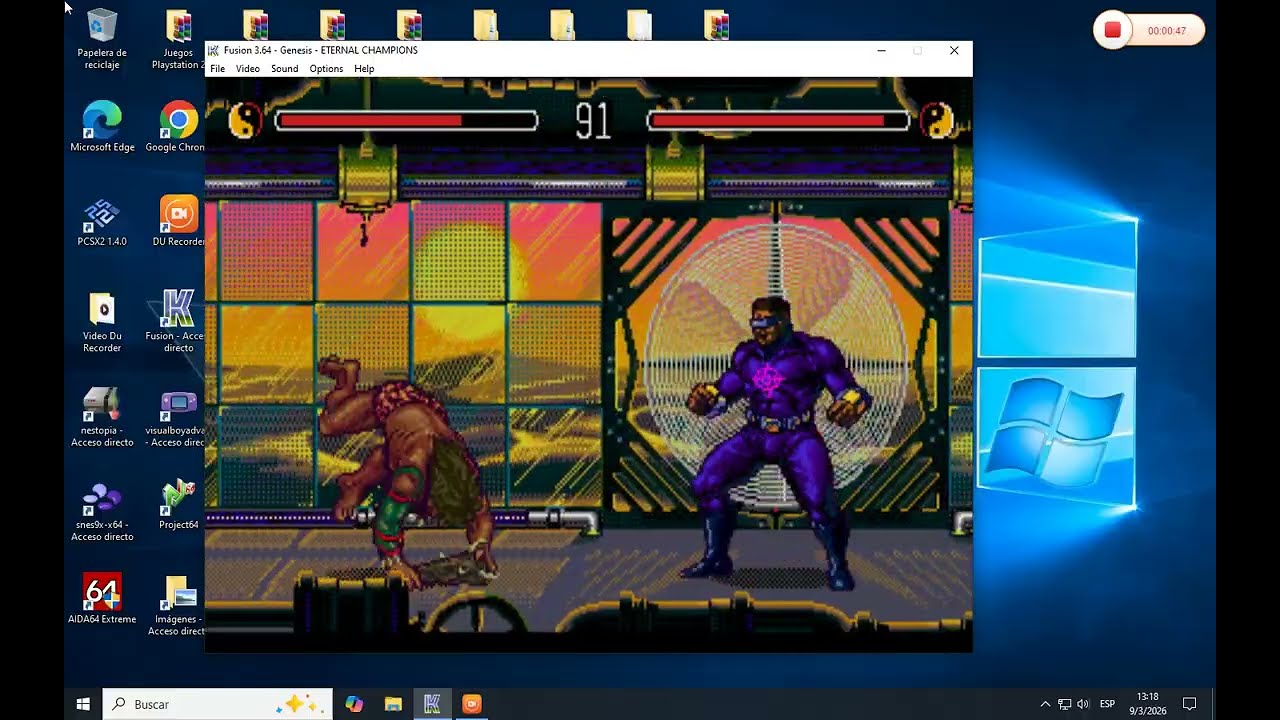This screenshot has width=1280, height=720.
Task: Click the right yin-yang emblem in game
Action: (937, 121)
